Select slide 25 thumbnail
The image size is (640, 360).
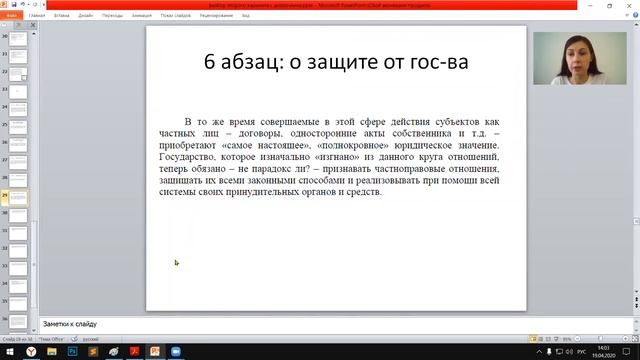18,127
